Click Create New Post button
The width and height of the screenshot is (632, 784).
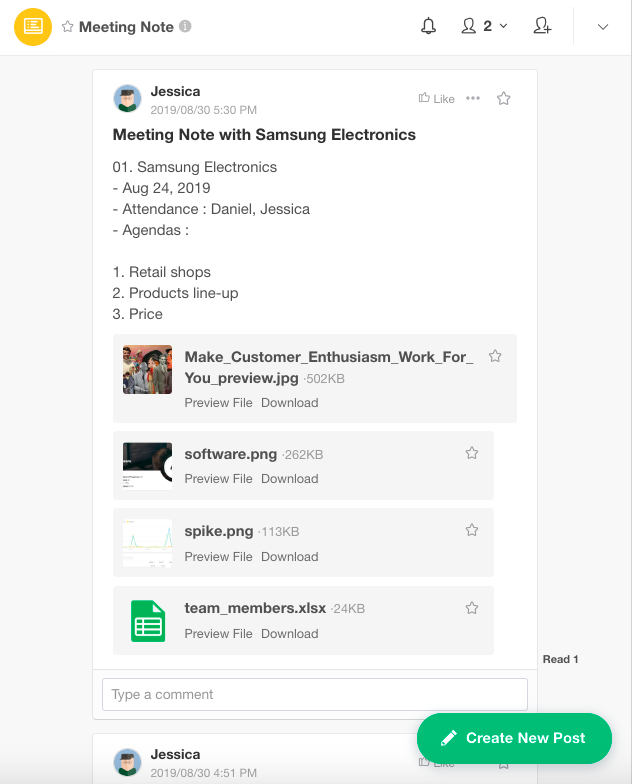(x=514, y=738)
